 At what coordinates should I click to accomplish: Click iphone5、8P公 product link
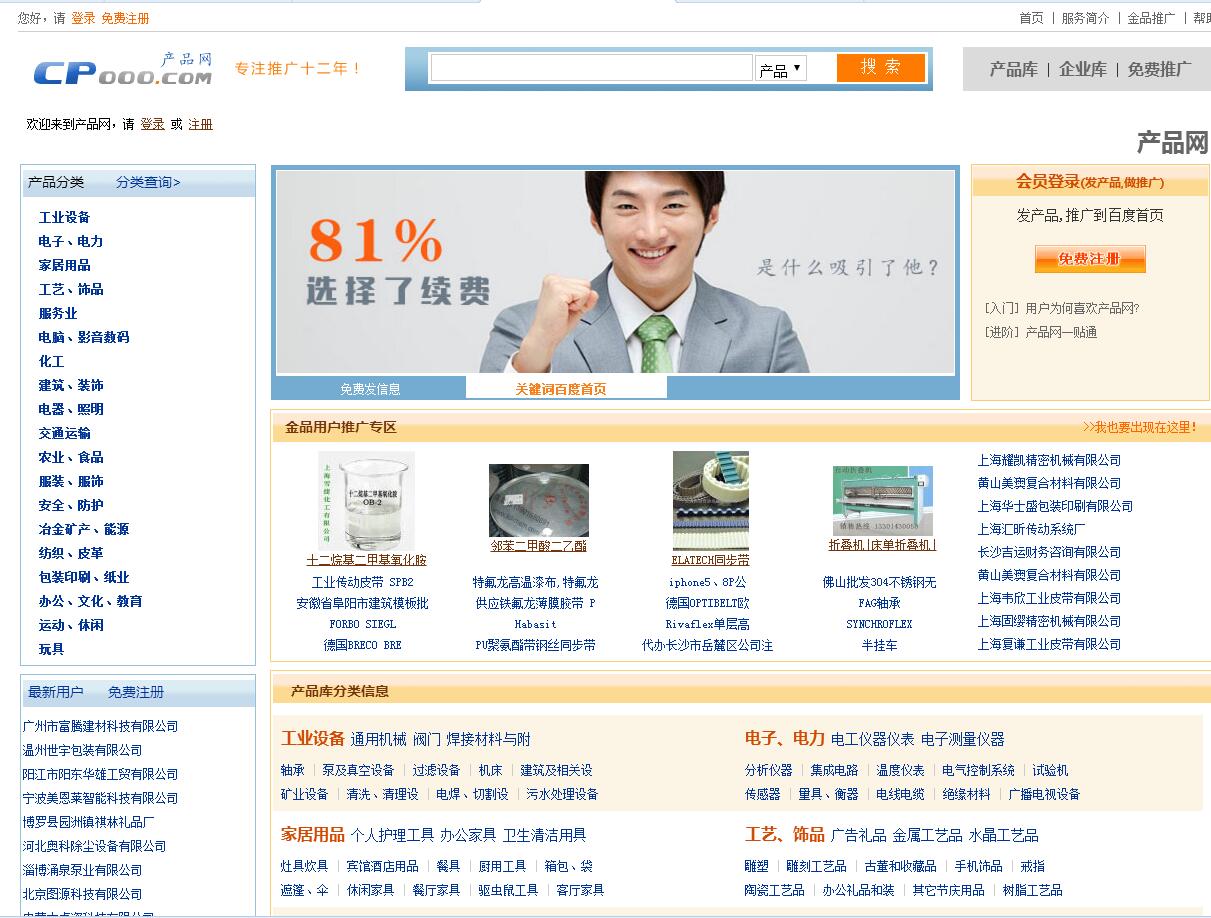707,582
